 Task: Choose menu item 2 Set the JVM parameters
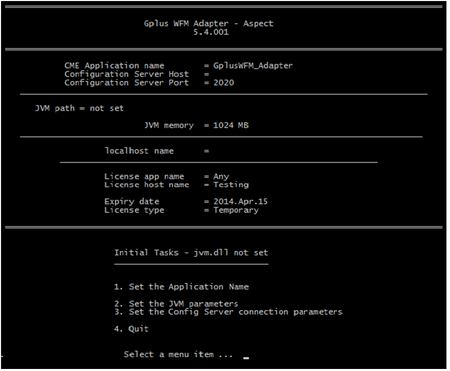(176, 304)
